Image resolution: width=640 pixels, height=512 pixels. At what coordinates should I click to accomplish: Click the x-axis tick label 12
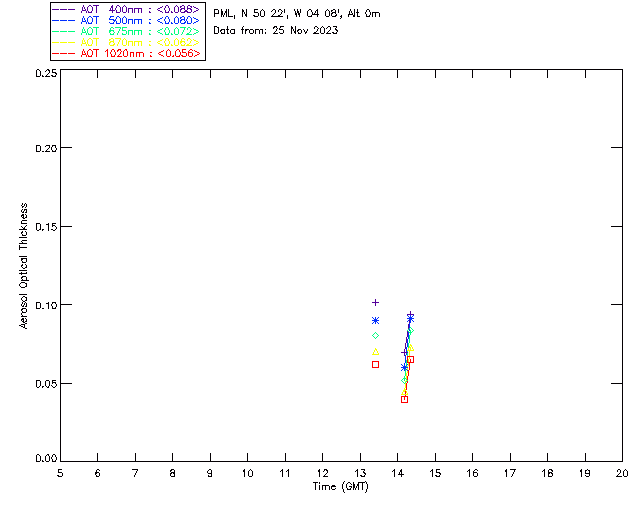pos(322,473)
